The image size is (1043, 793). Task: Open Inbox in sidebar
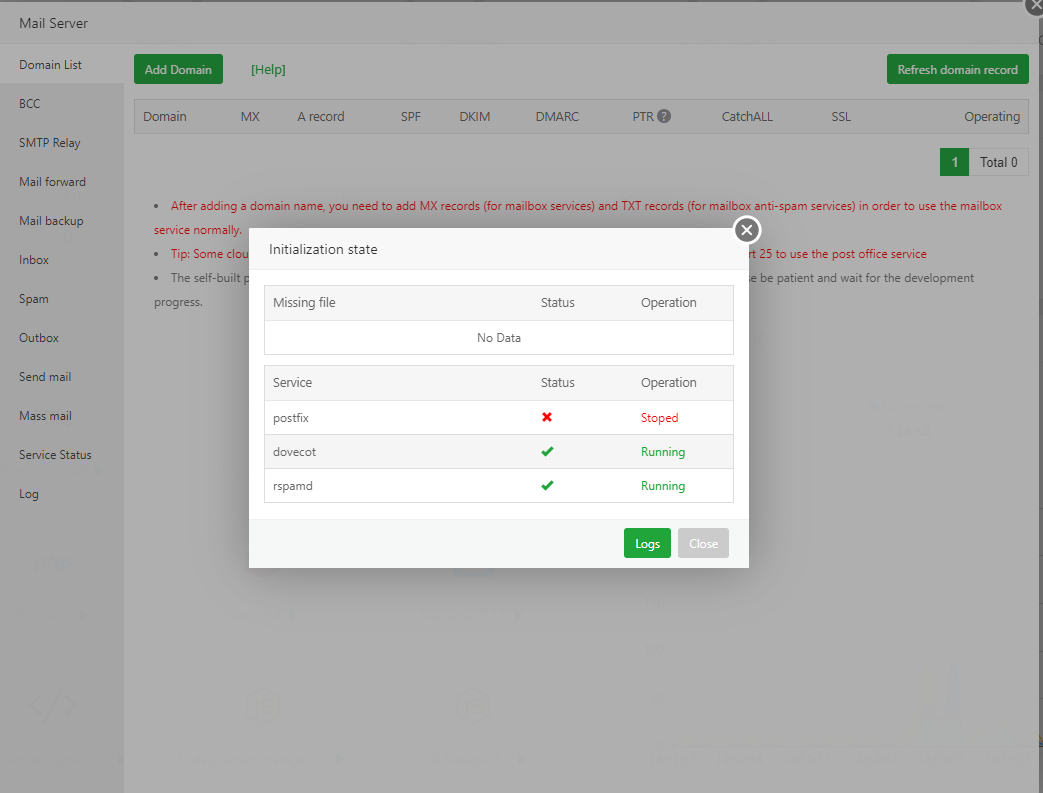point(62,259)
